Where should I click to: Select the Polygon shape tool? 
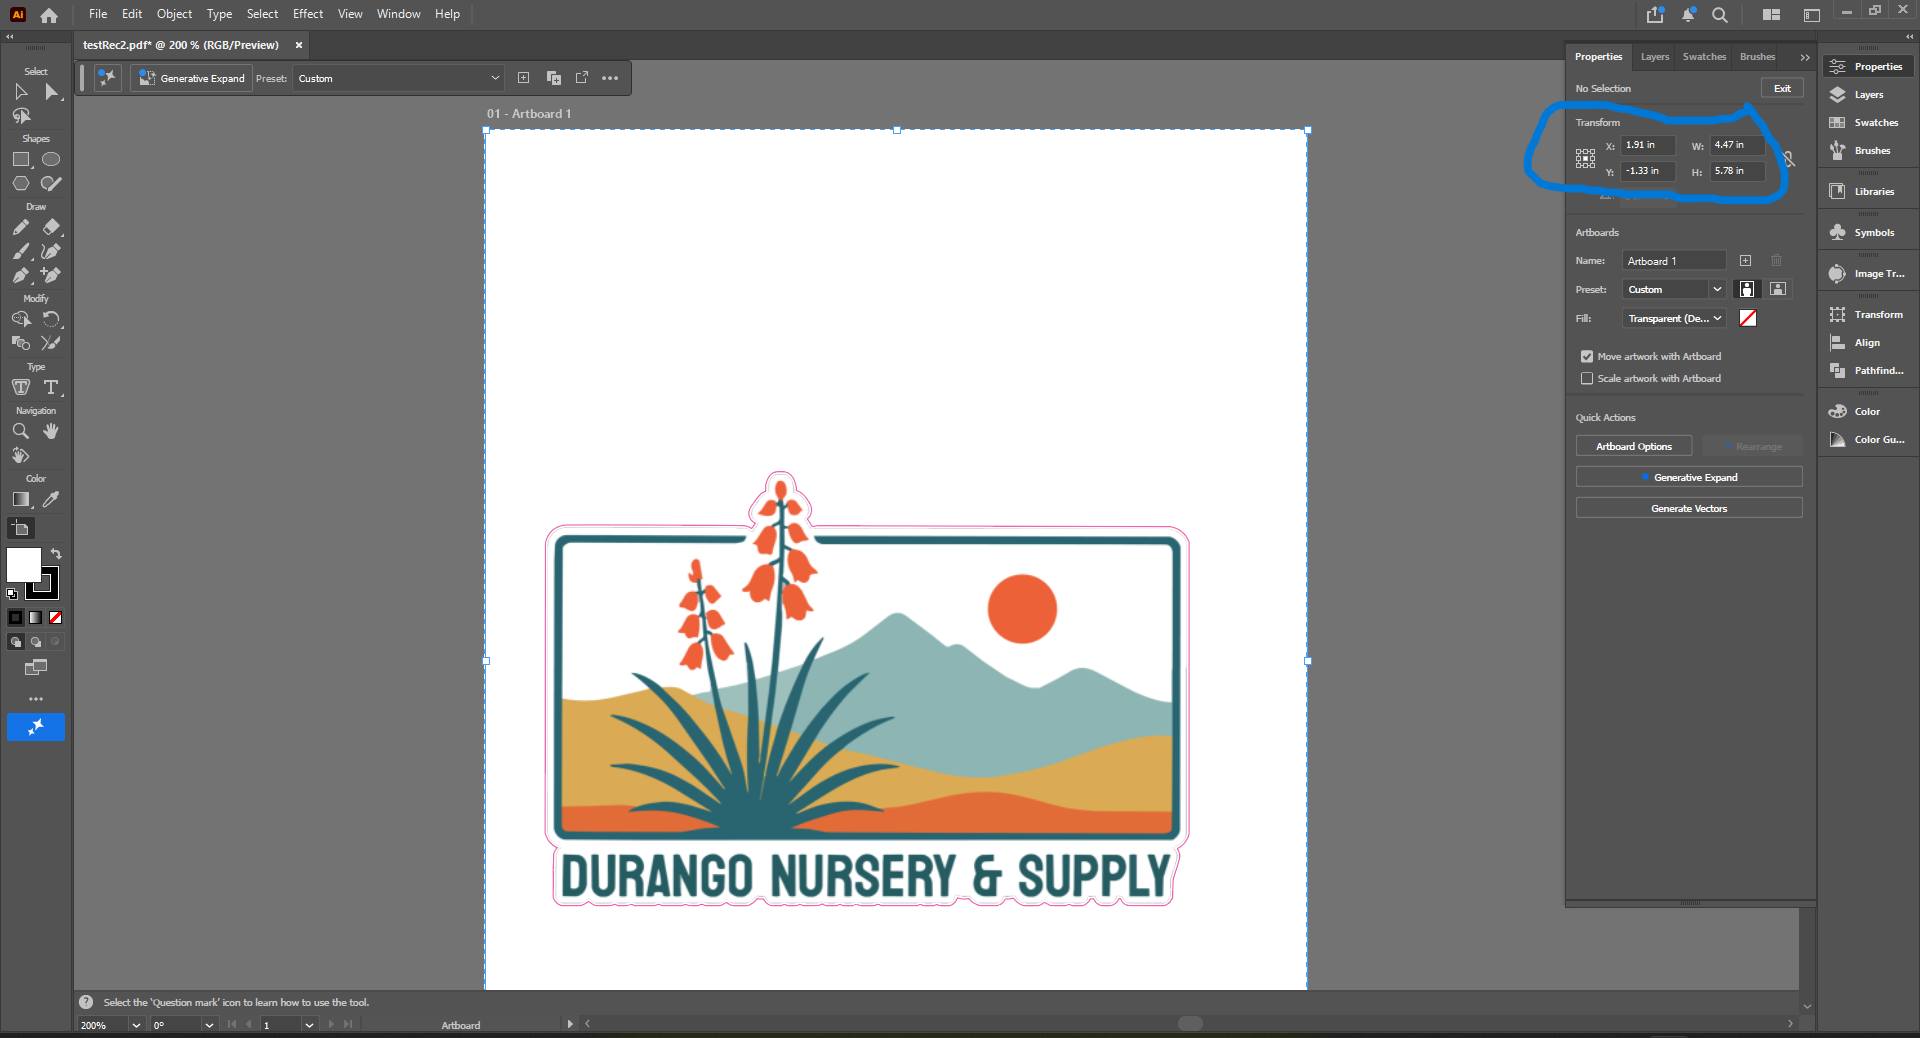pyautogui.click(x=21, y=183)
